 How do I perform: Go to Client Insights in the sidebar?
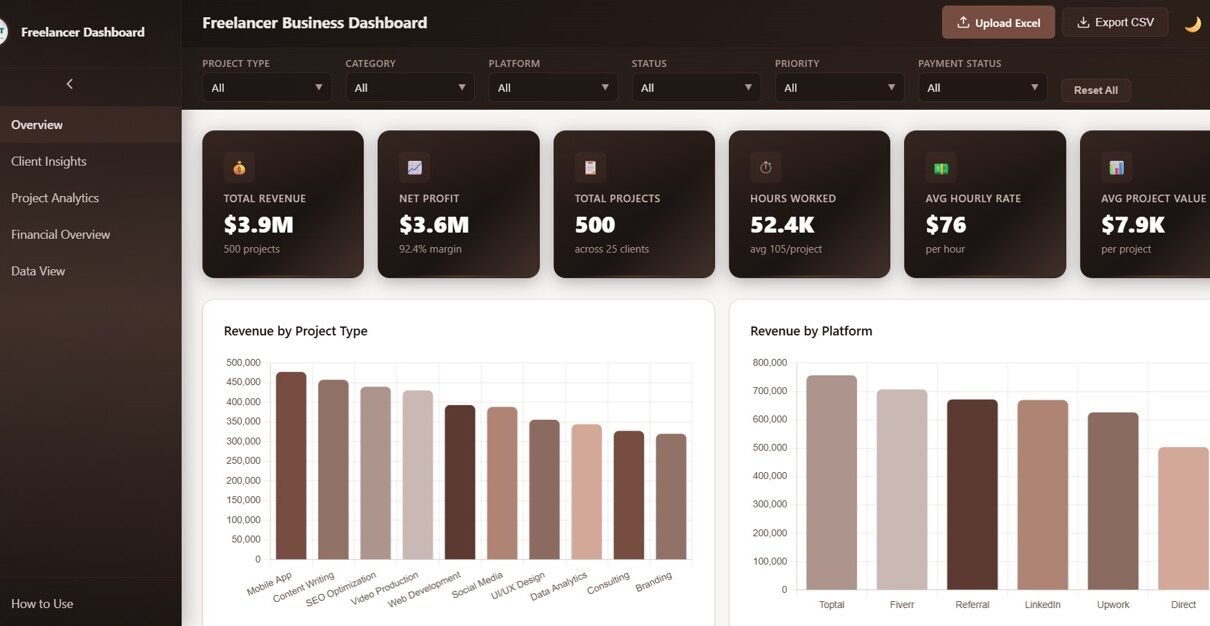(49, 161)
